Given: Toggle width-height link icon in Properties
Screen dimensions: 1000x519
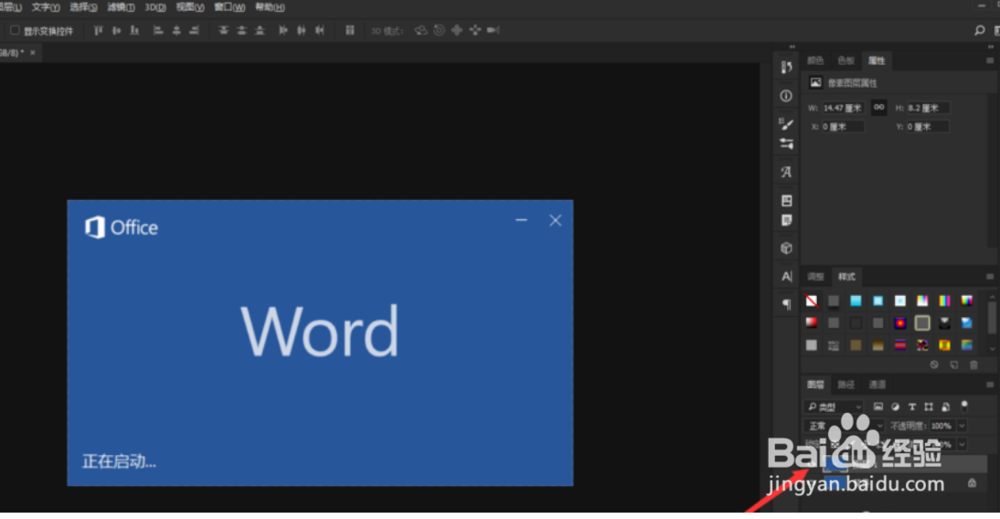Looking at the screenshot, I should click(x=879, y=108).
